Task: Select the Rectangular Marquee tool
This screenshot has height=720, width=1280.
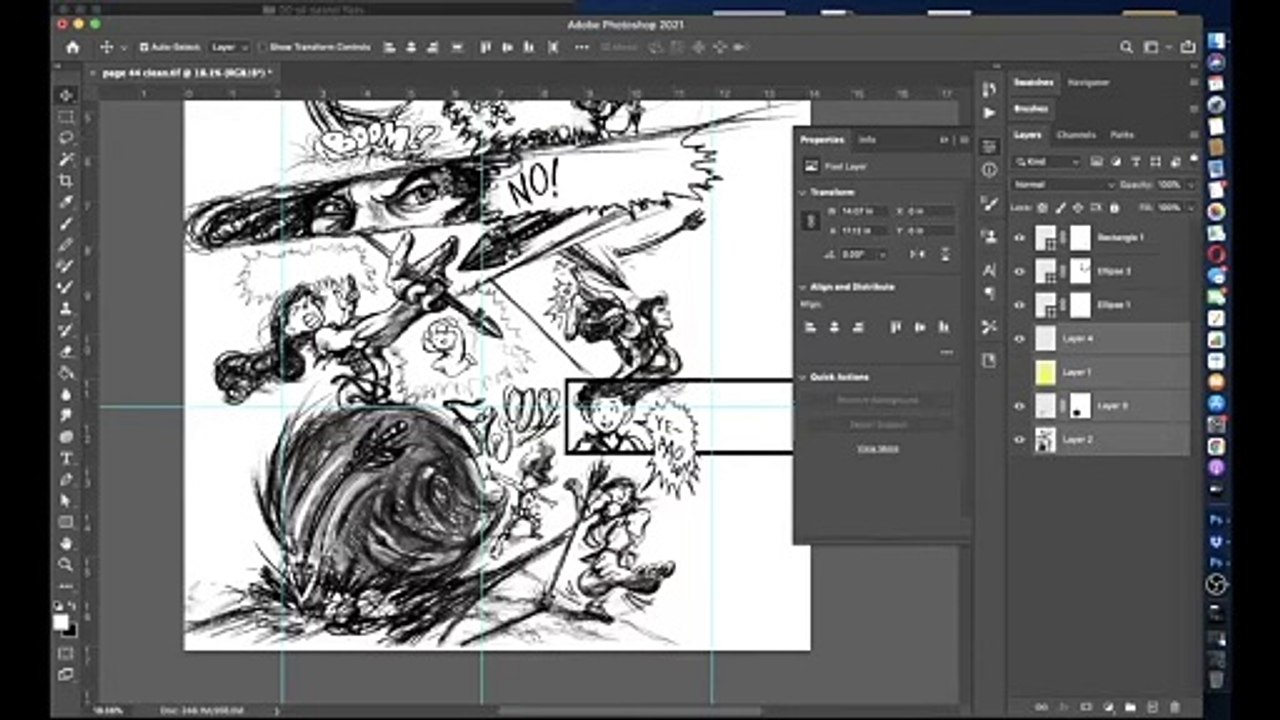Action: pos(66,117)
